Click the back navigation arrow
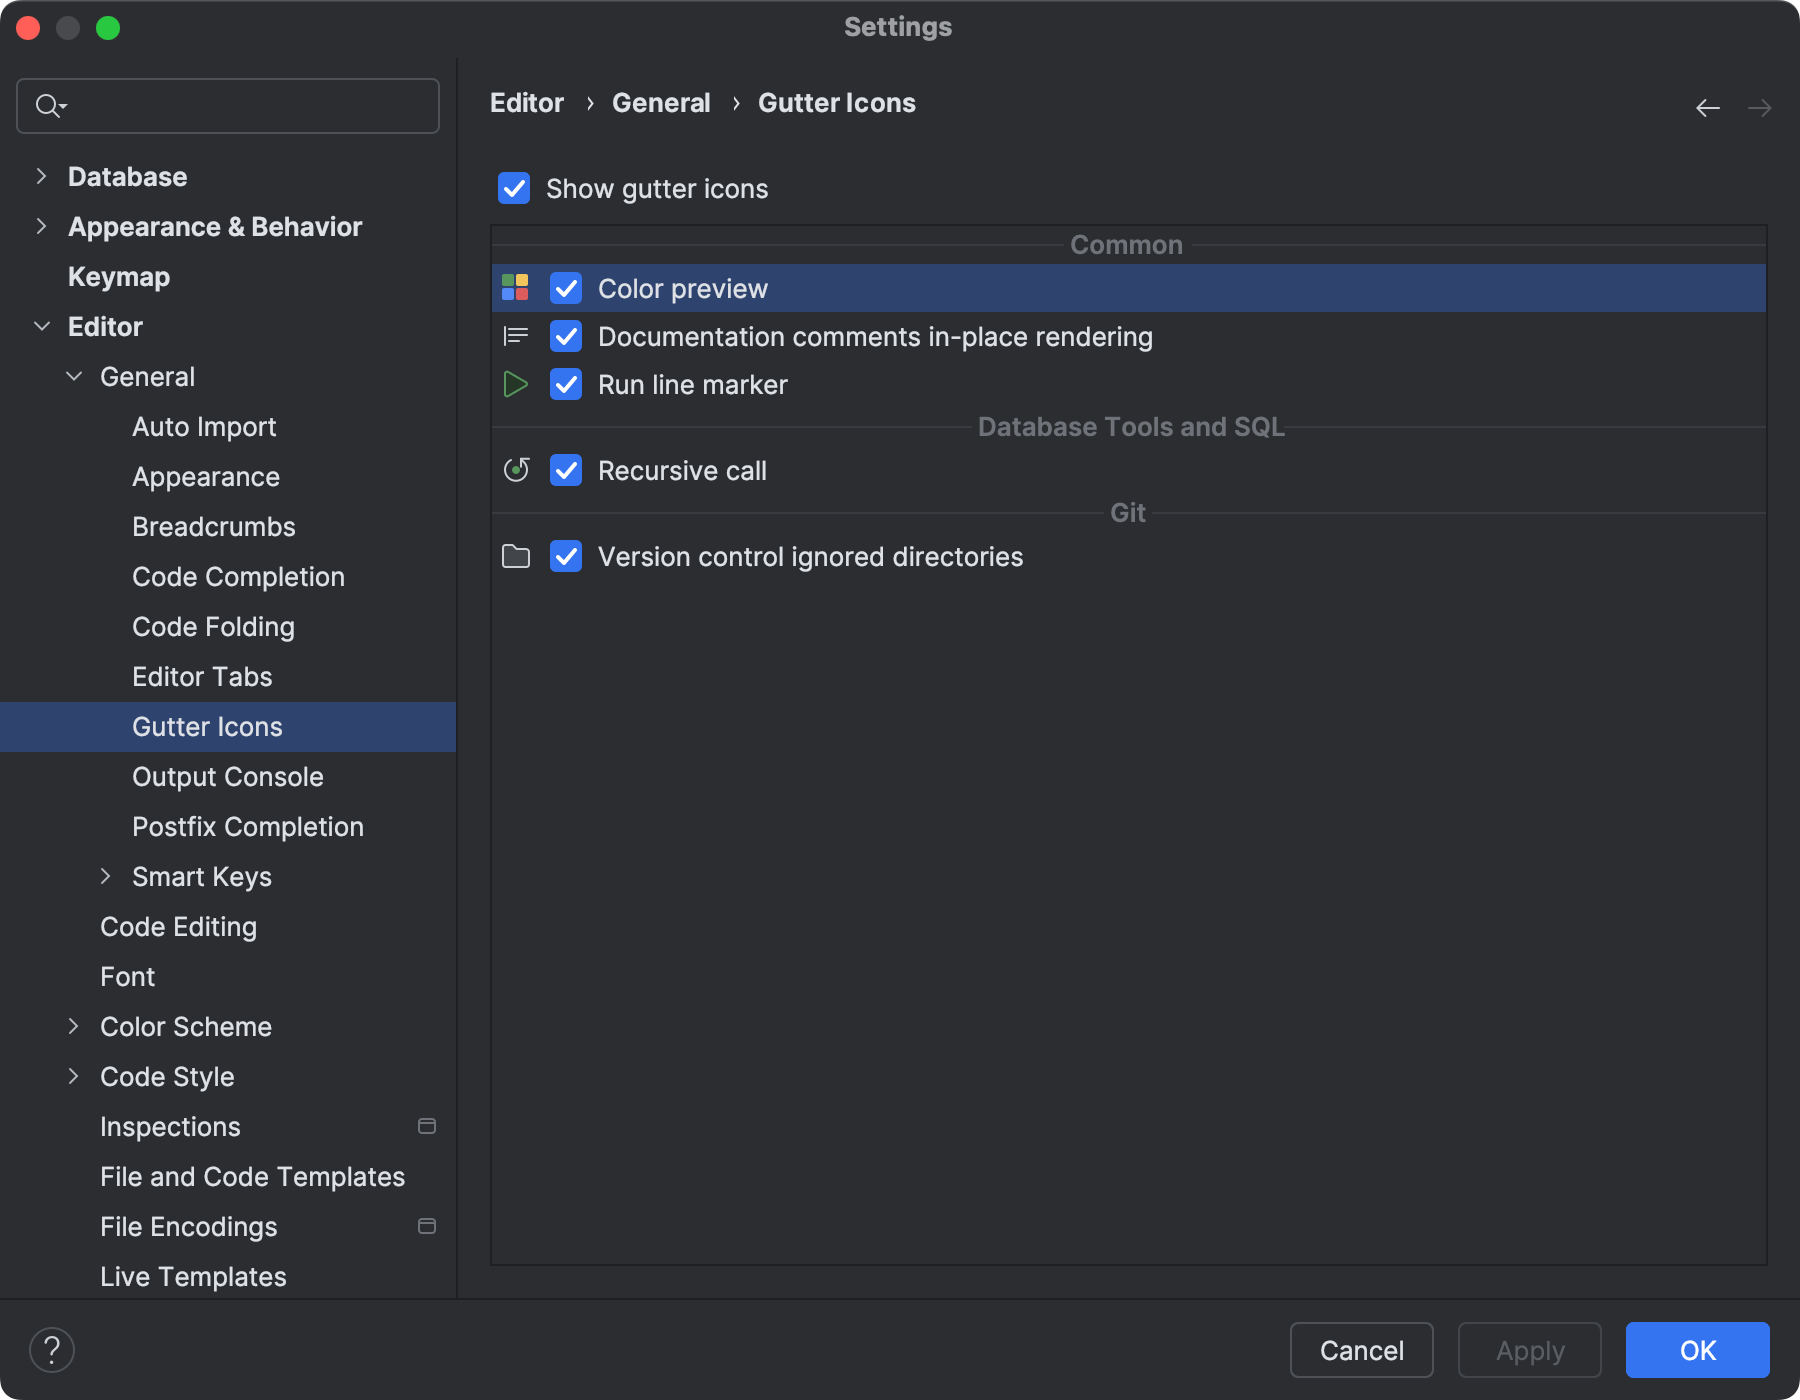This screenshot has width=1800, height=1400. (1706, 107)
